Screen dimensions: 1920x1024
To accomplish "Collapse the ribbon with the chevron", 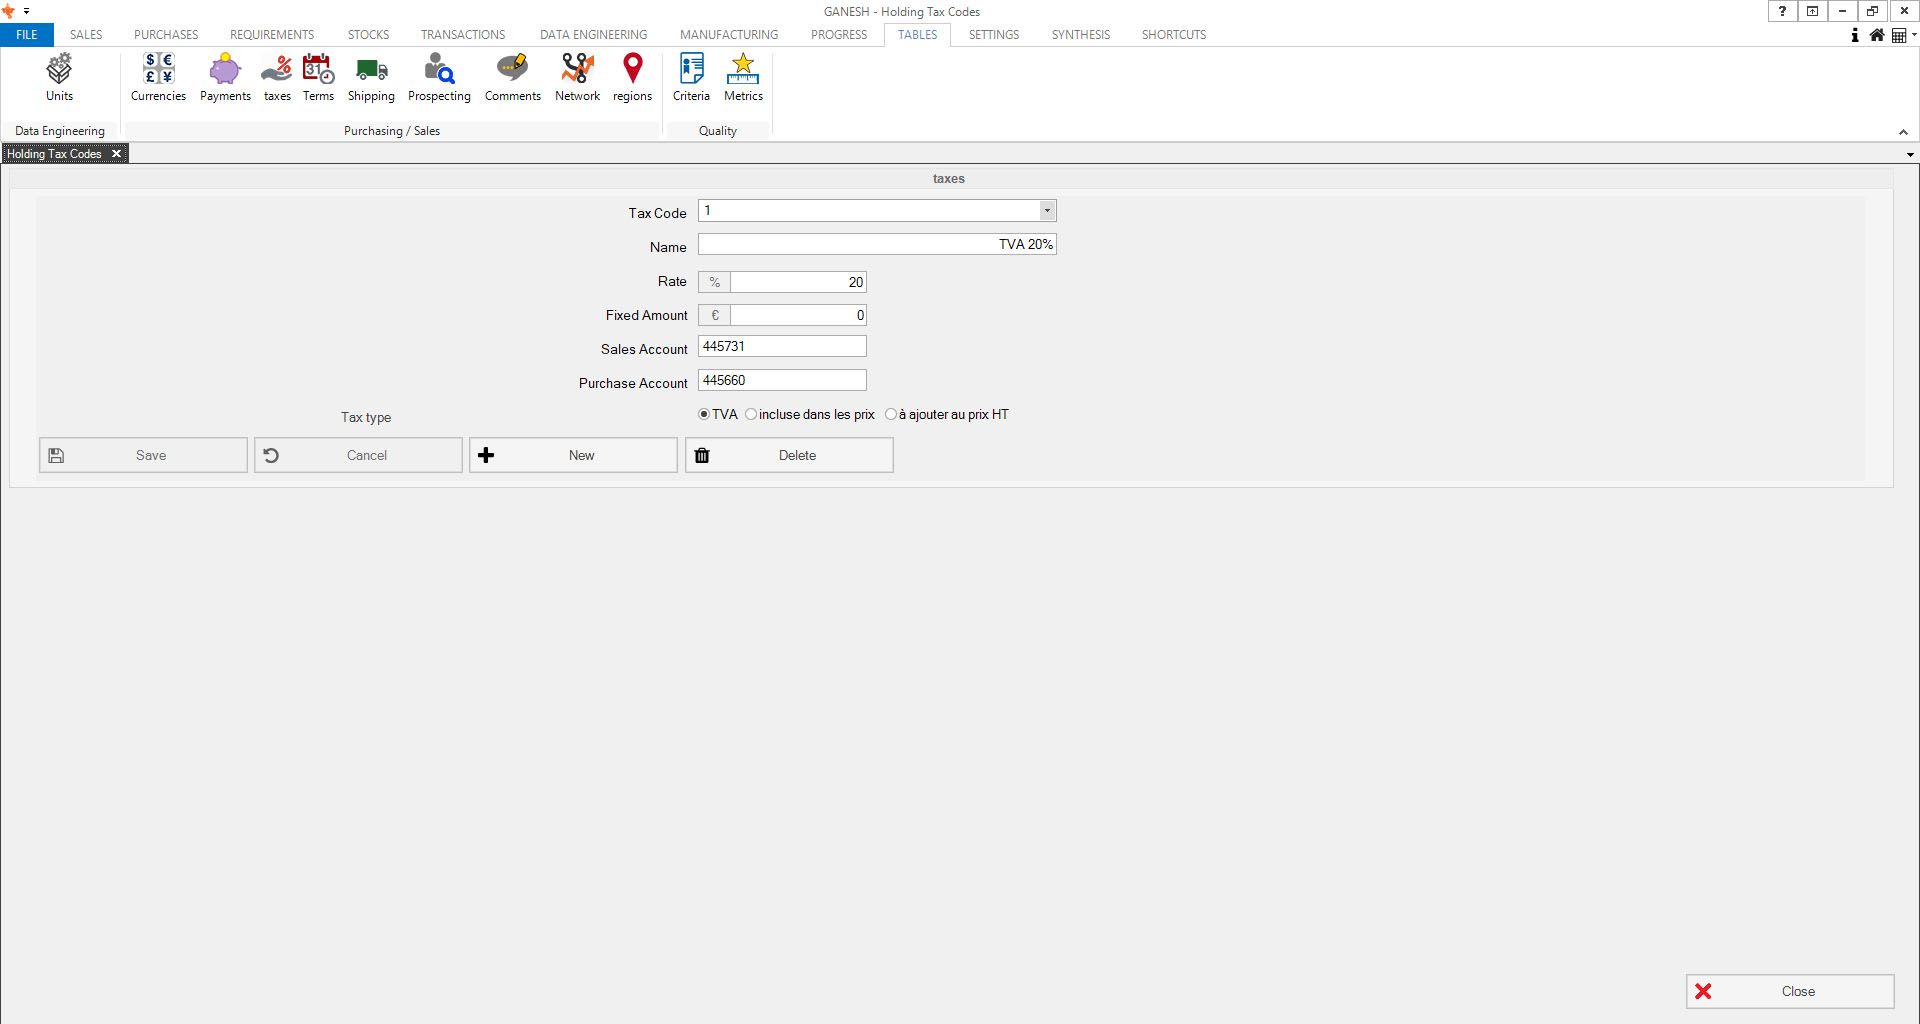I will click(x=1903, y=132).
